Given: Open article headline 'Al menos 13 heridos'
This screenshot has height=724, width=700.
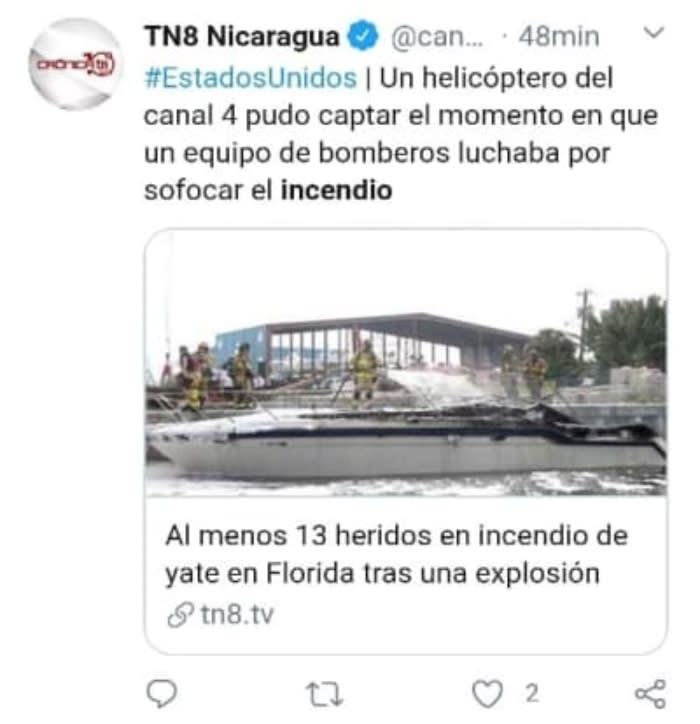Looking at the screenshot, I should 396,536.
